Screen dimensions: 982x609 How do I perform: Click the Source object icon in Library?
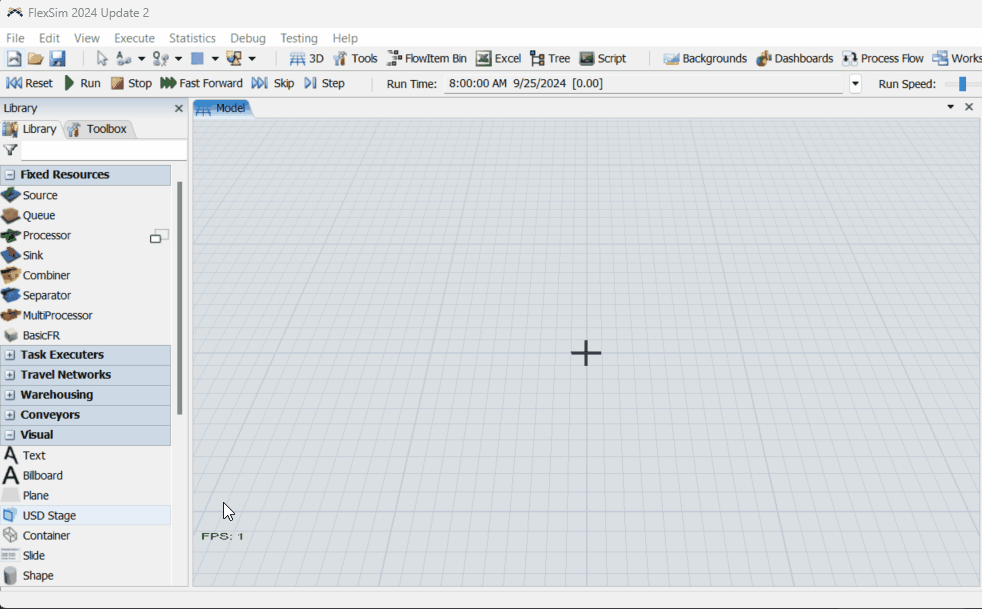[11, 195]
